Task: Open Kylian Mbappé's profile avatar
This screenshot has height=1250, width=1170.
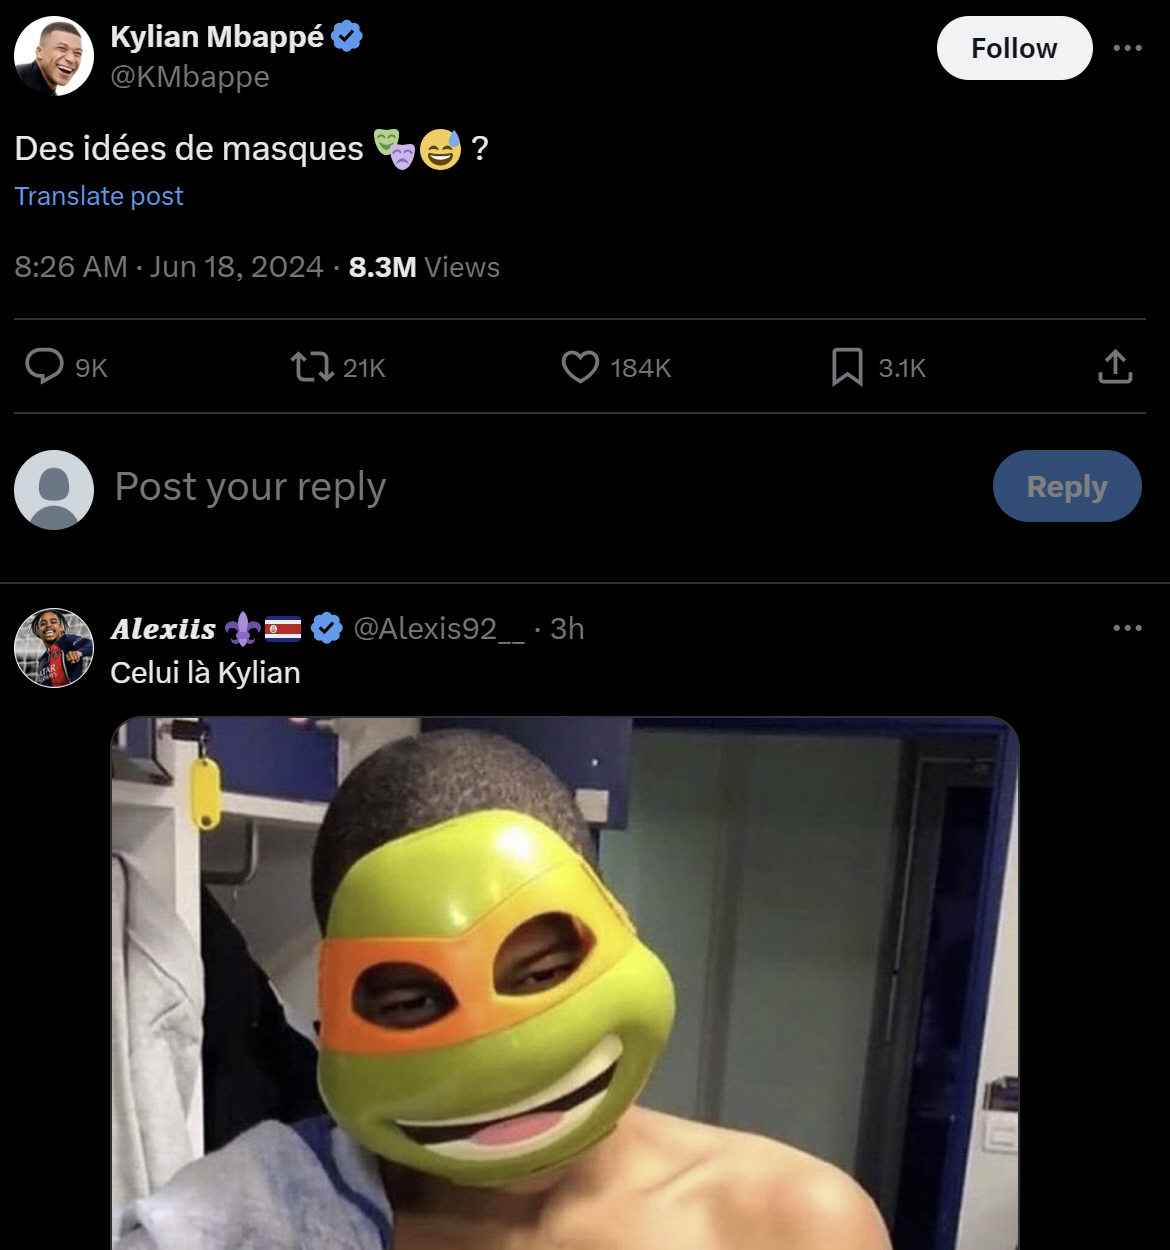Action: [x=54, y=56]
